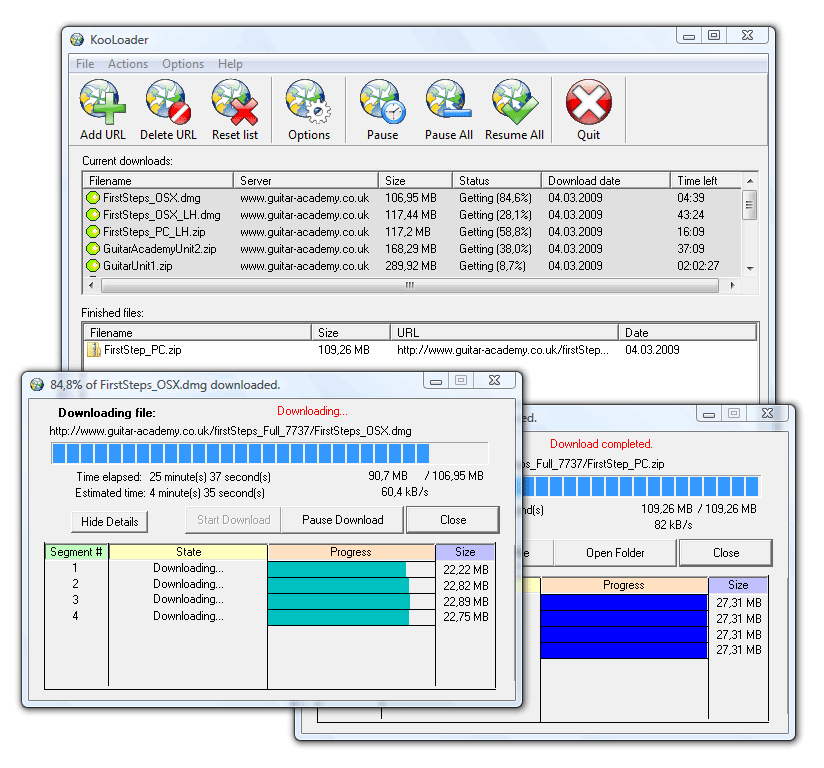The image size is (824, 768).
Task: Click the status icon next to GuitarAcademyUnit2.zip
Action: point(93,248)
